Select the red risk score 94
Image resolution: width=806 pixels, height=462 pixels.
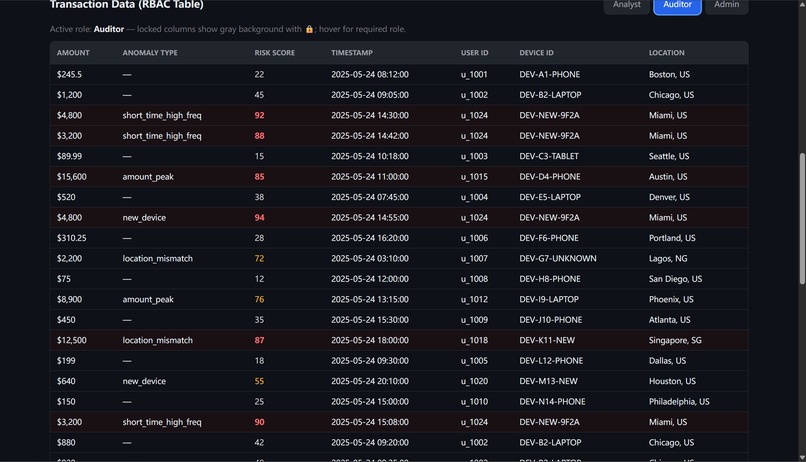click(x=259, y=217)
